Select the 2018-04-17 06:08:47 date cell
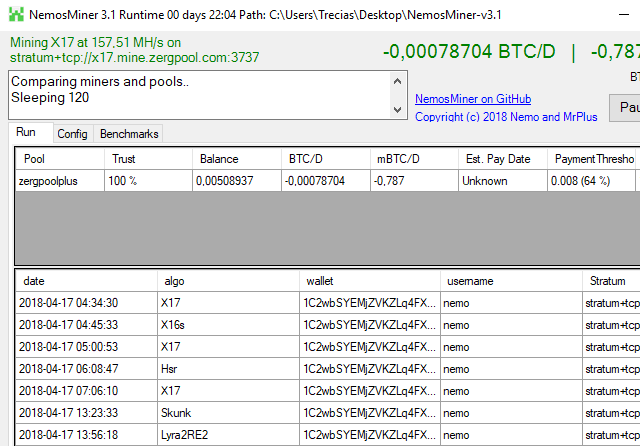Viewport: 640px width, 446px height. coord(86,369)
